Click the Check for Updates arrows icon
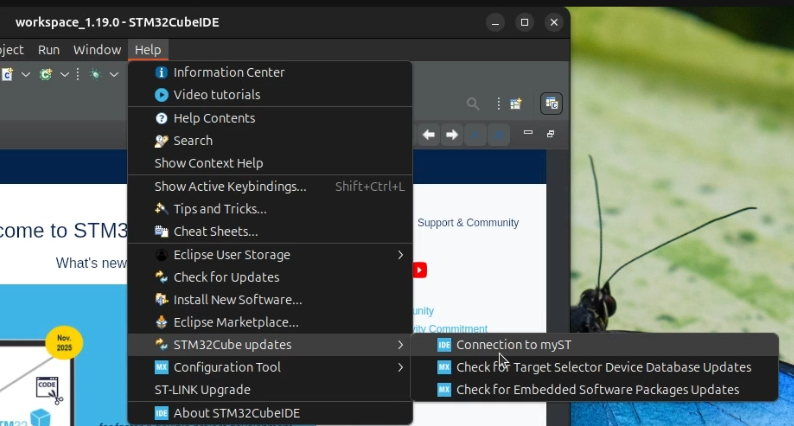794x426 pixels. [x=161, y=277]
